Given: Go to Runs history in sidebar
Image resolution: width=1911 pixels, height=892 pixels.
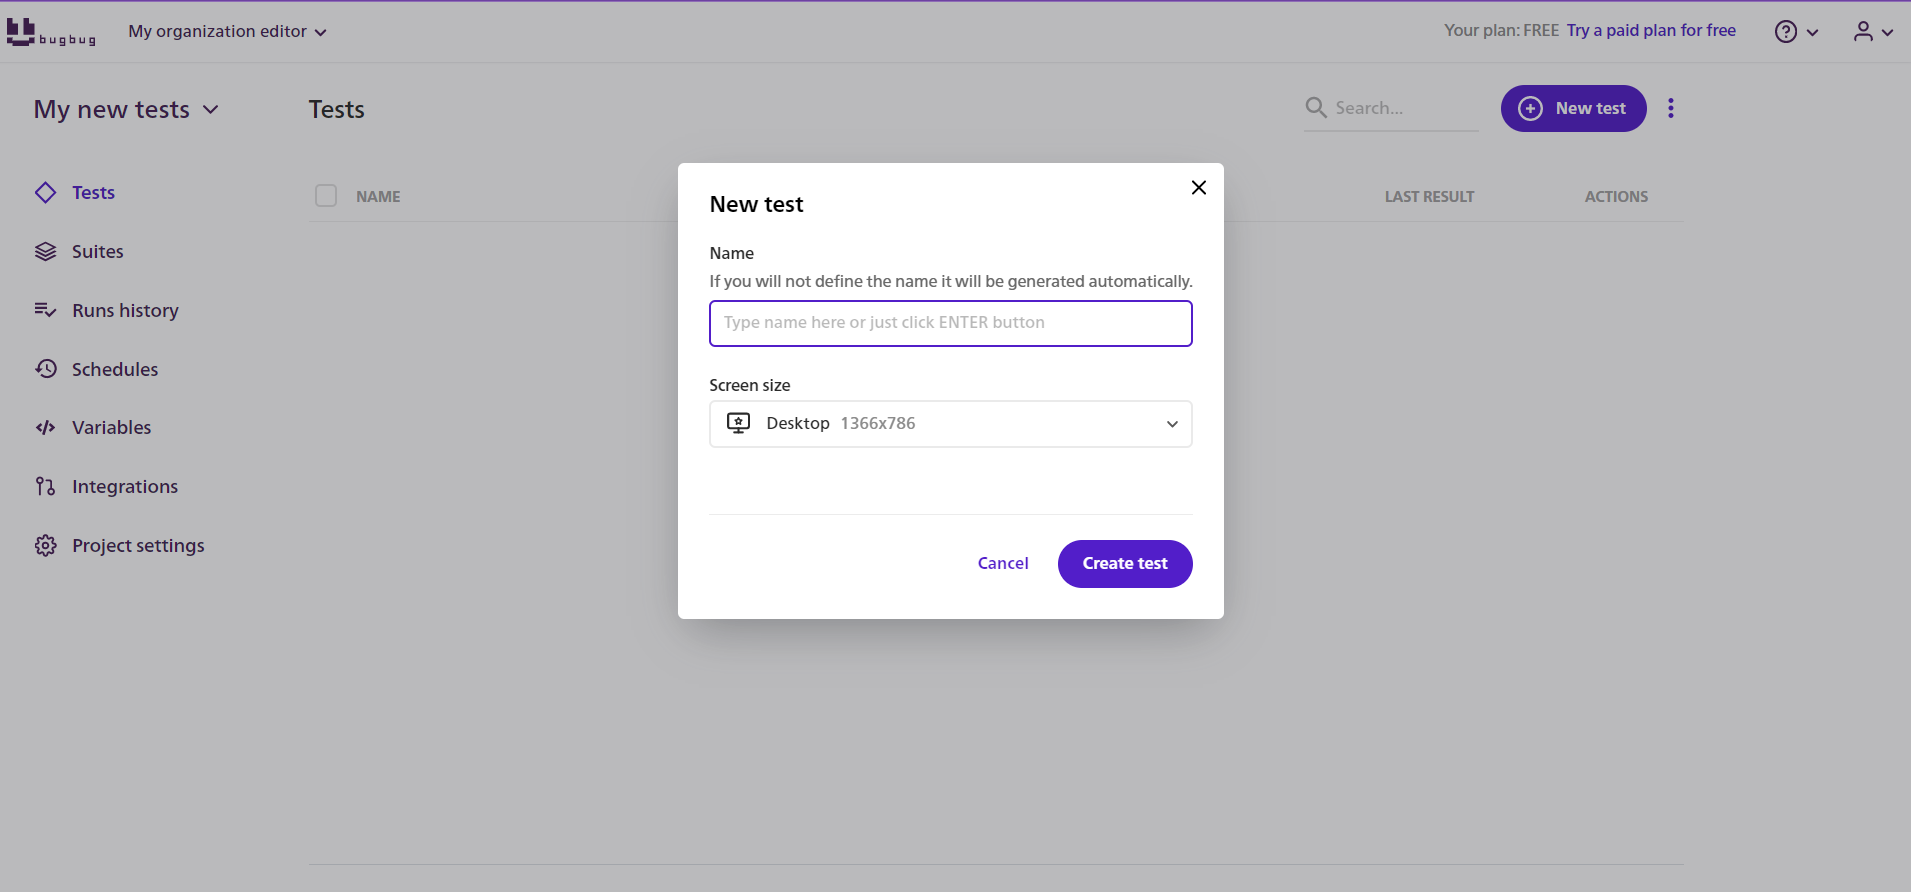Looking at the screenshot, I should pyautogui.click(x=125, y=311).
